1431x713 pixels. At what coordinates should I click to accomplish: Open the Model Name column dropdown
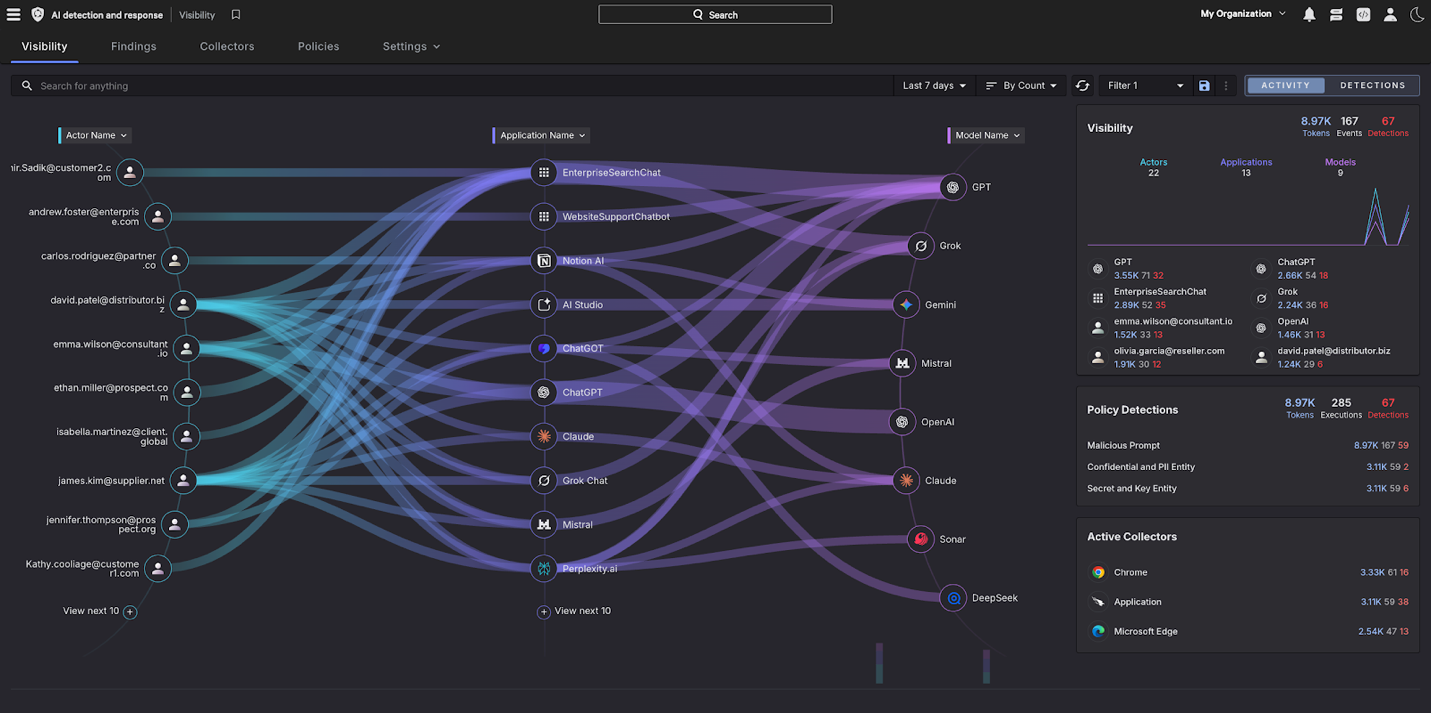987,136
